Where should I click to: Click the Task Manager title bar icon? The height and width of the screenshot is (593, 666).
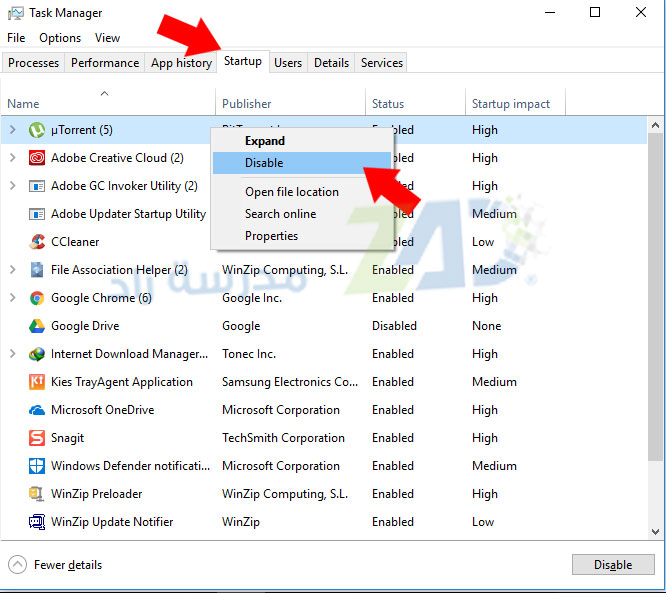coord(16,13)
